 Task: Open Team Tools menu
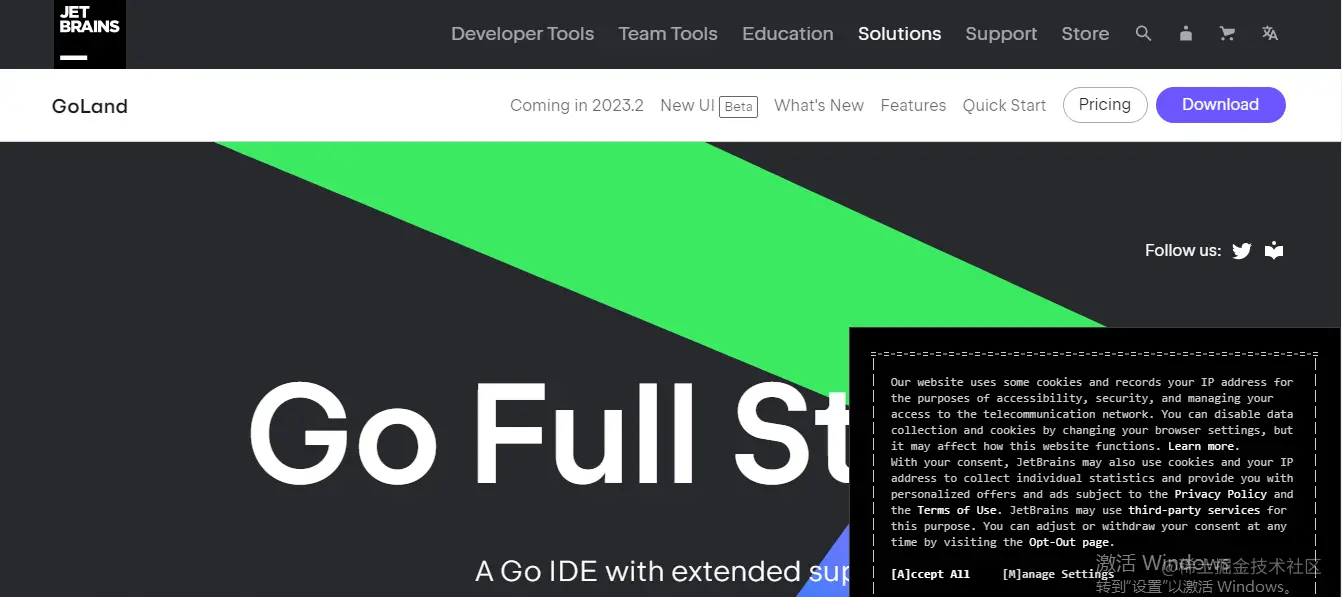point(668,34)
